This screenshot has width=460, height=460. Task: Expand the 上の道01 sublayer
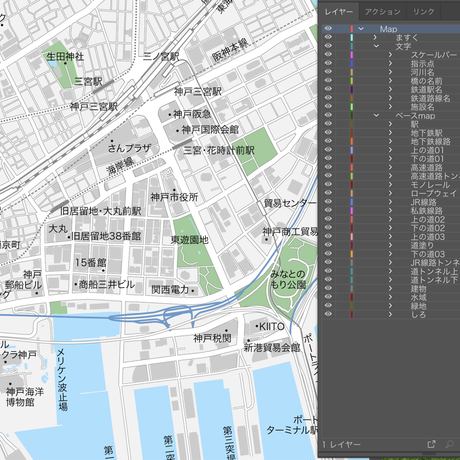pos(390,150)
